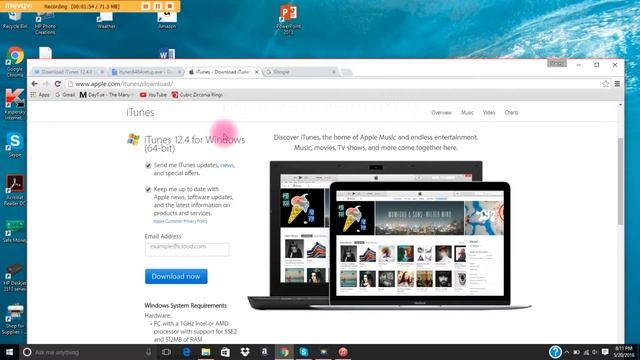Go back using the browser back arrow
This screenshot has width=640, height=360.
pos(35,84)
